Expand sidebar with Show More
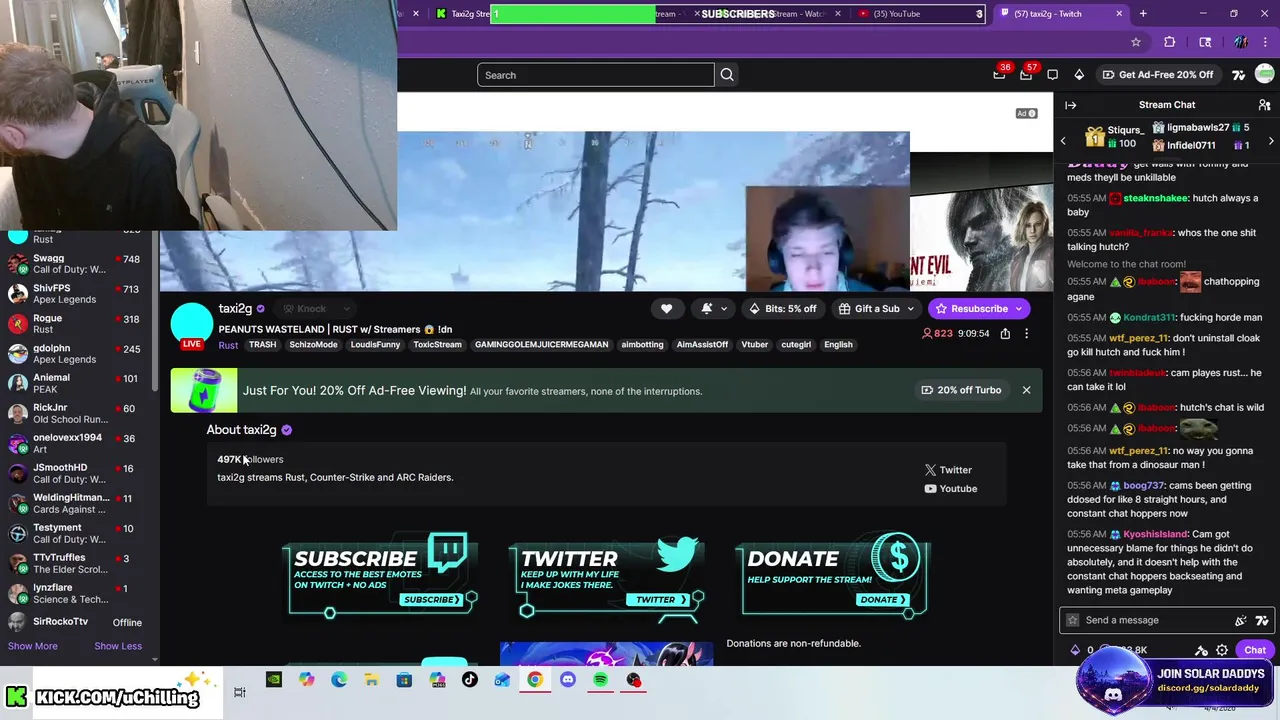Image resolution: width=1280 pixels, height=720 pixels. point(33,646)
